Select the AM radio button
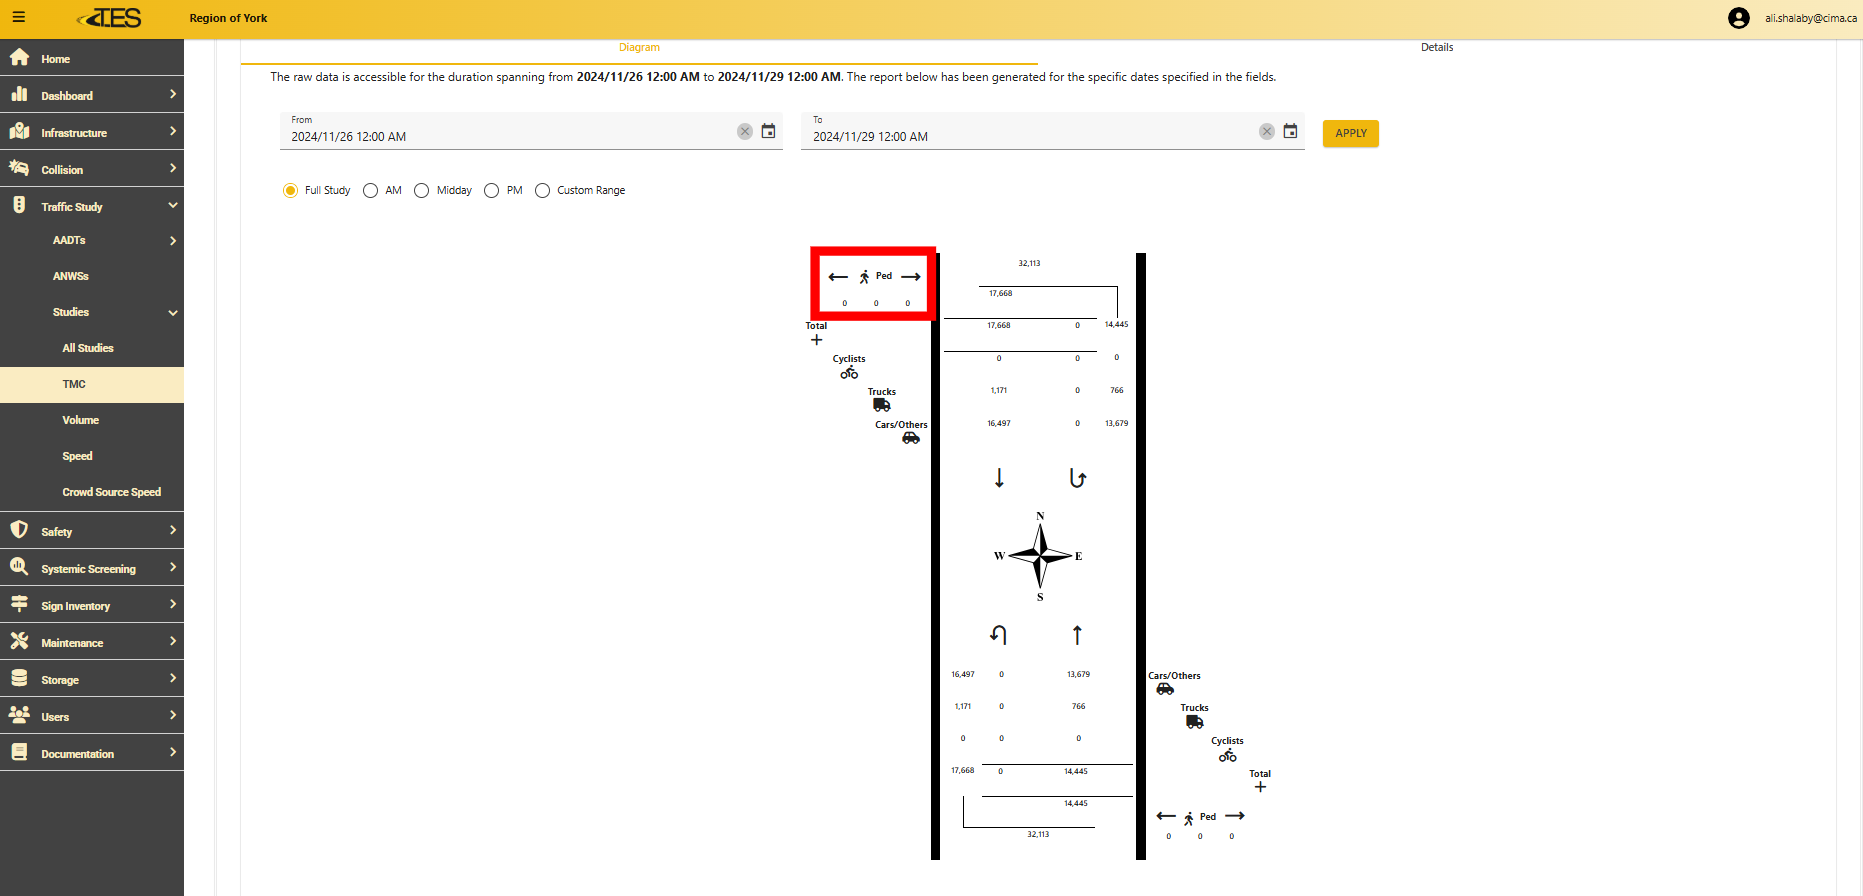The height and width of the screenshot is (896, 1863). tap(371, 191)
